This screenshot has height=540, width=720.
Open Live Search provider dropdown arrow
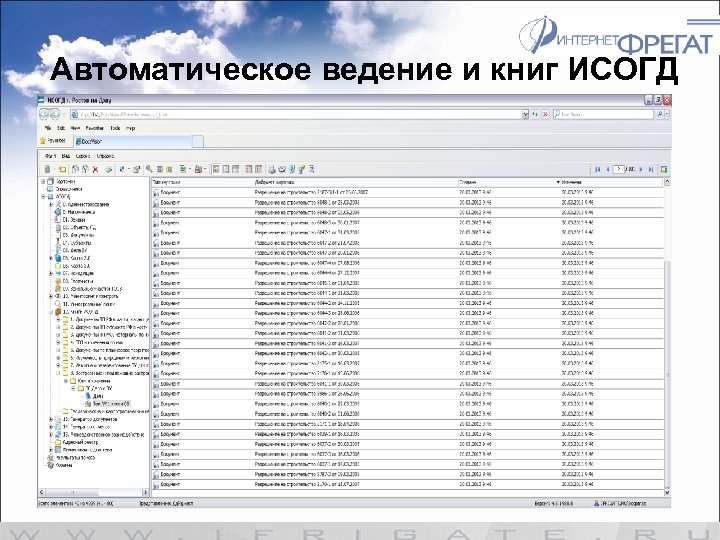(x=667, y=114)
